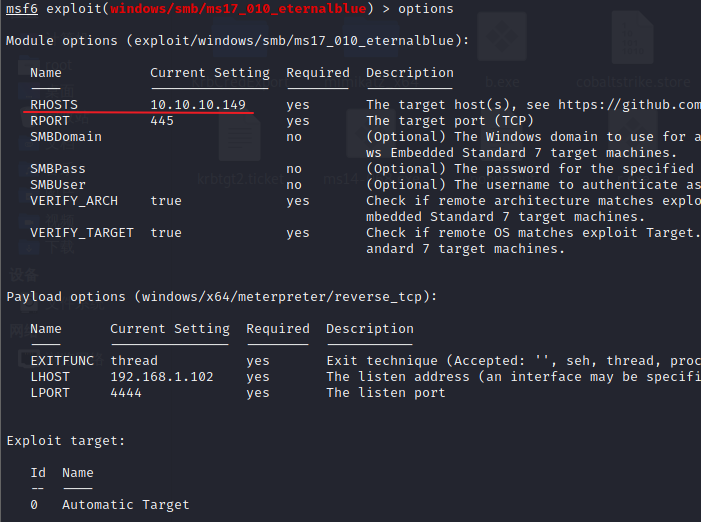Click the Name header under Exploit target
701x522 pixels.
click(78, 473)
